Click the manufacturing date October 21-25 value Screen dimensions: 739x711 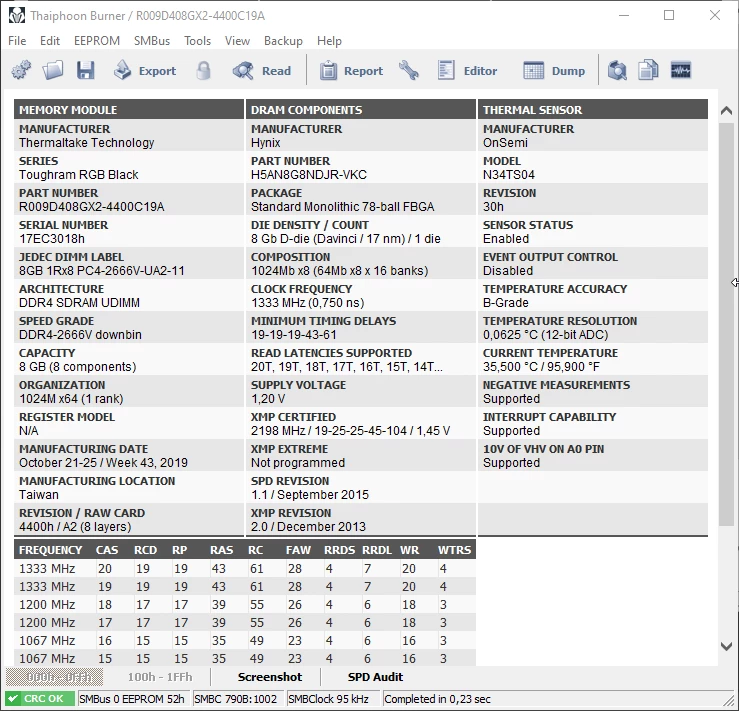click(x=103, y=463)
